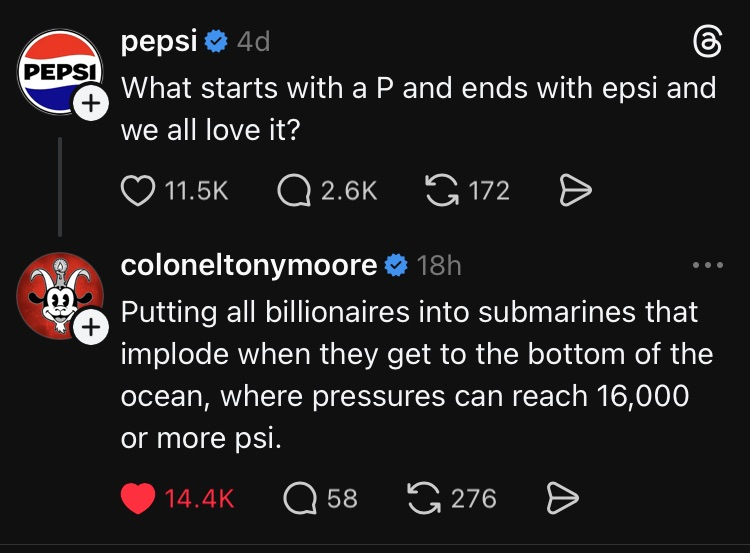This screenshot has width=750, height=553.
Task: Follow coloneltonymoore using the plus badge
Action: pos(91,326)
